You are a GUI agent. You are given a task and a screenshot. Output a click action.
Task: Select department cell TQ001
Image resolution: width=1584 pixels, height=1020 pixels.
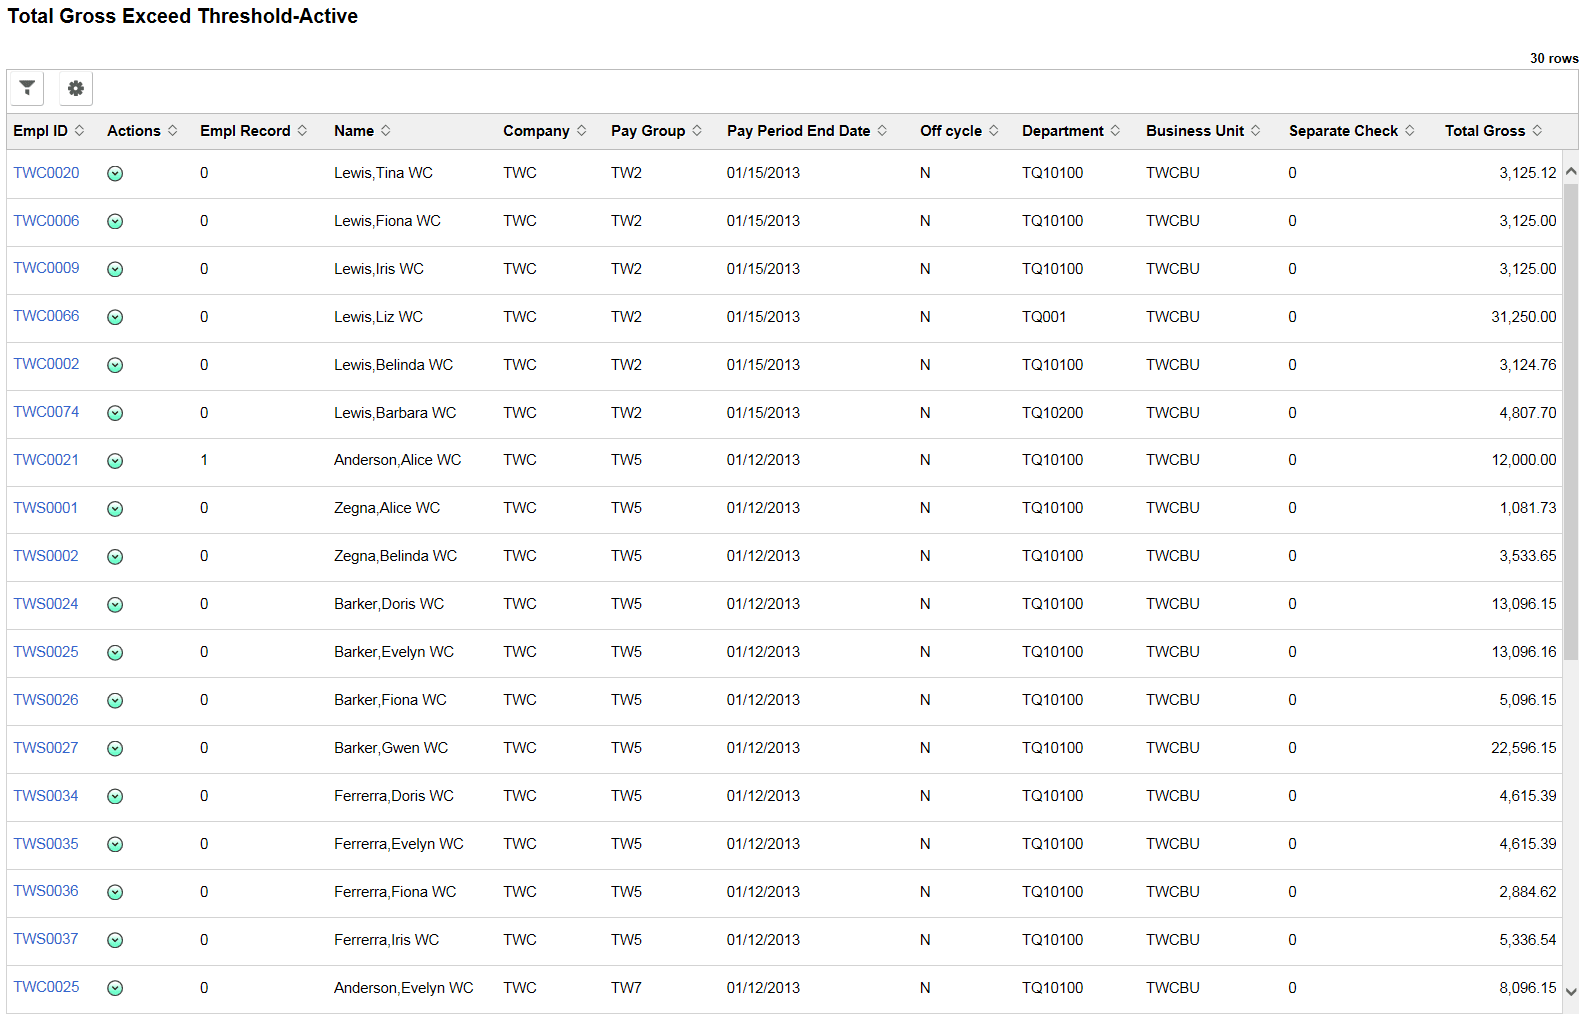click(1044, 317)
